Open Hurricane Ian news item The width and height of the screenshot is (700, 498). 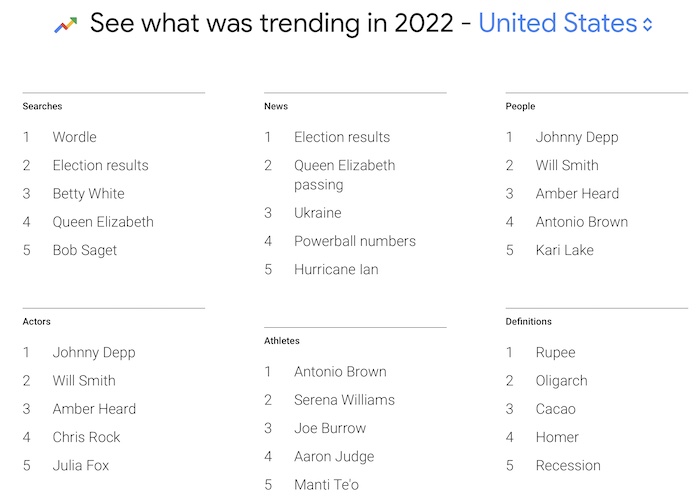(336, 270)
